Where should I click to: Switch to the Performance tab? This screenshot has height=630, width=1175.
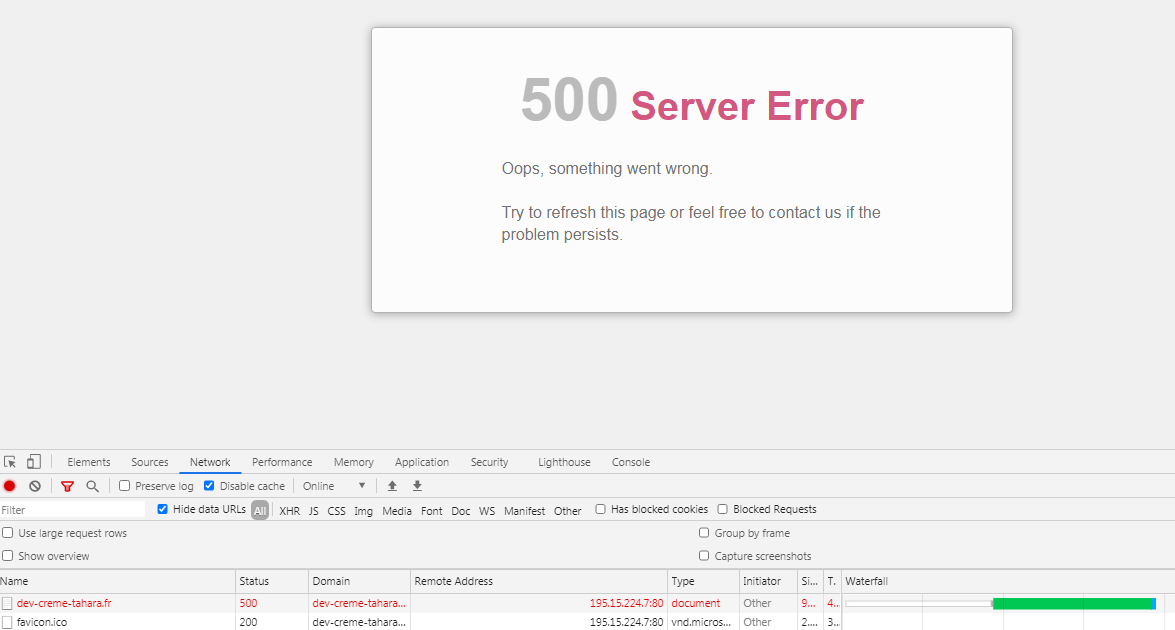(x=282, y=462)
